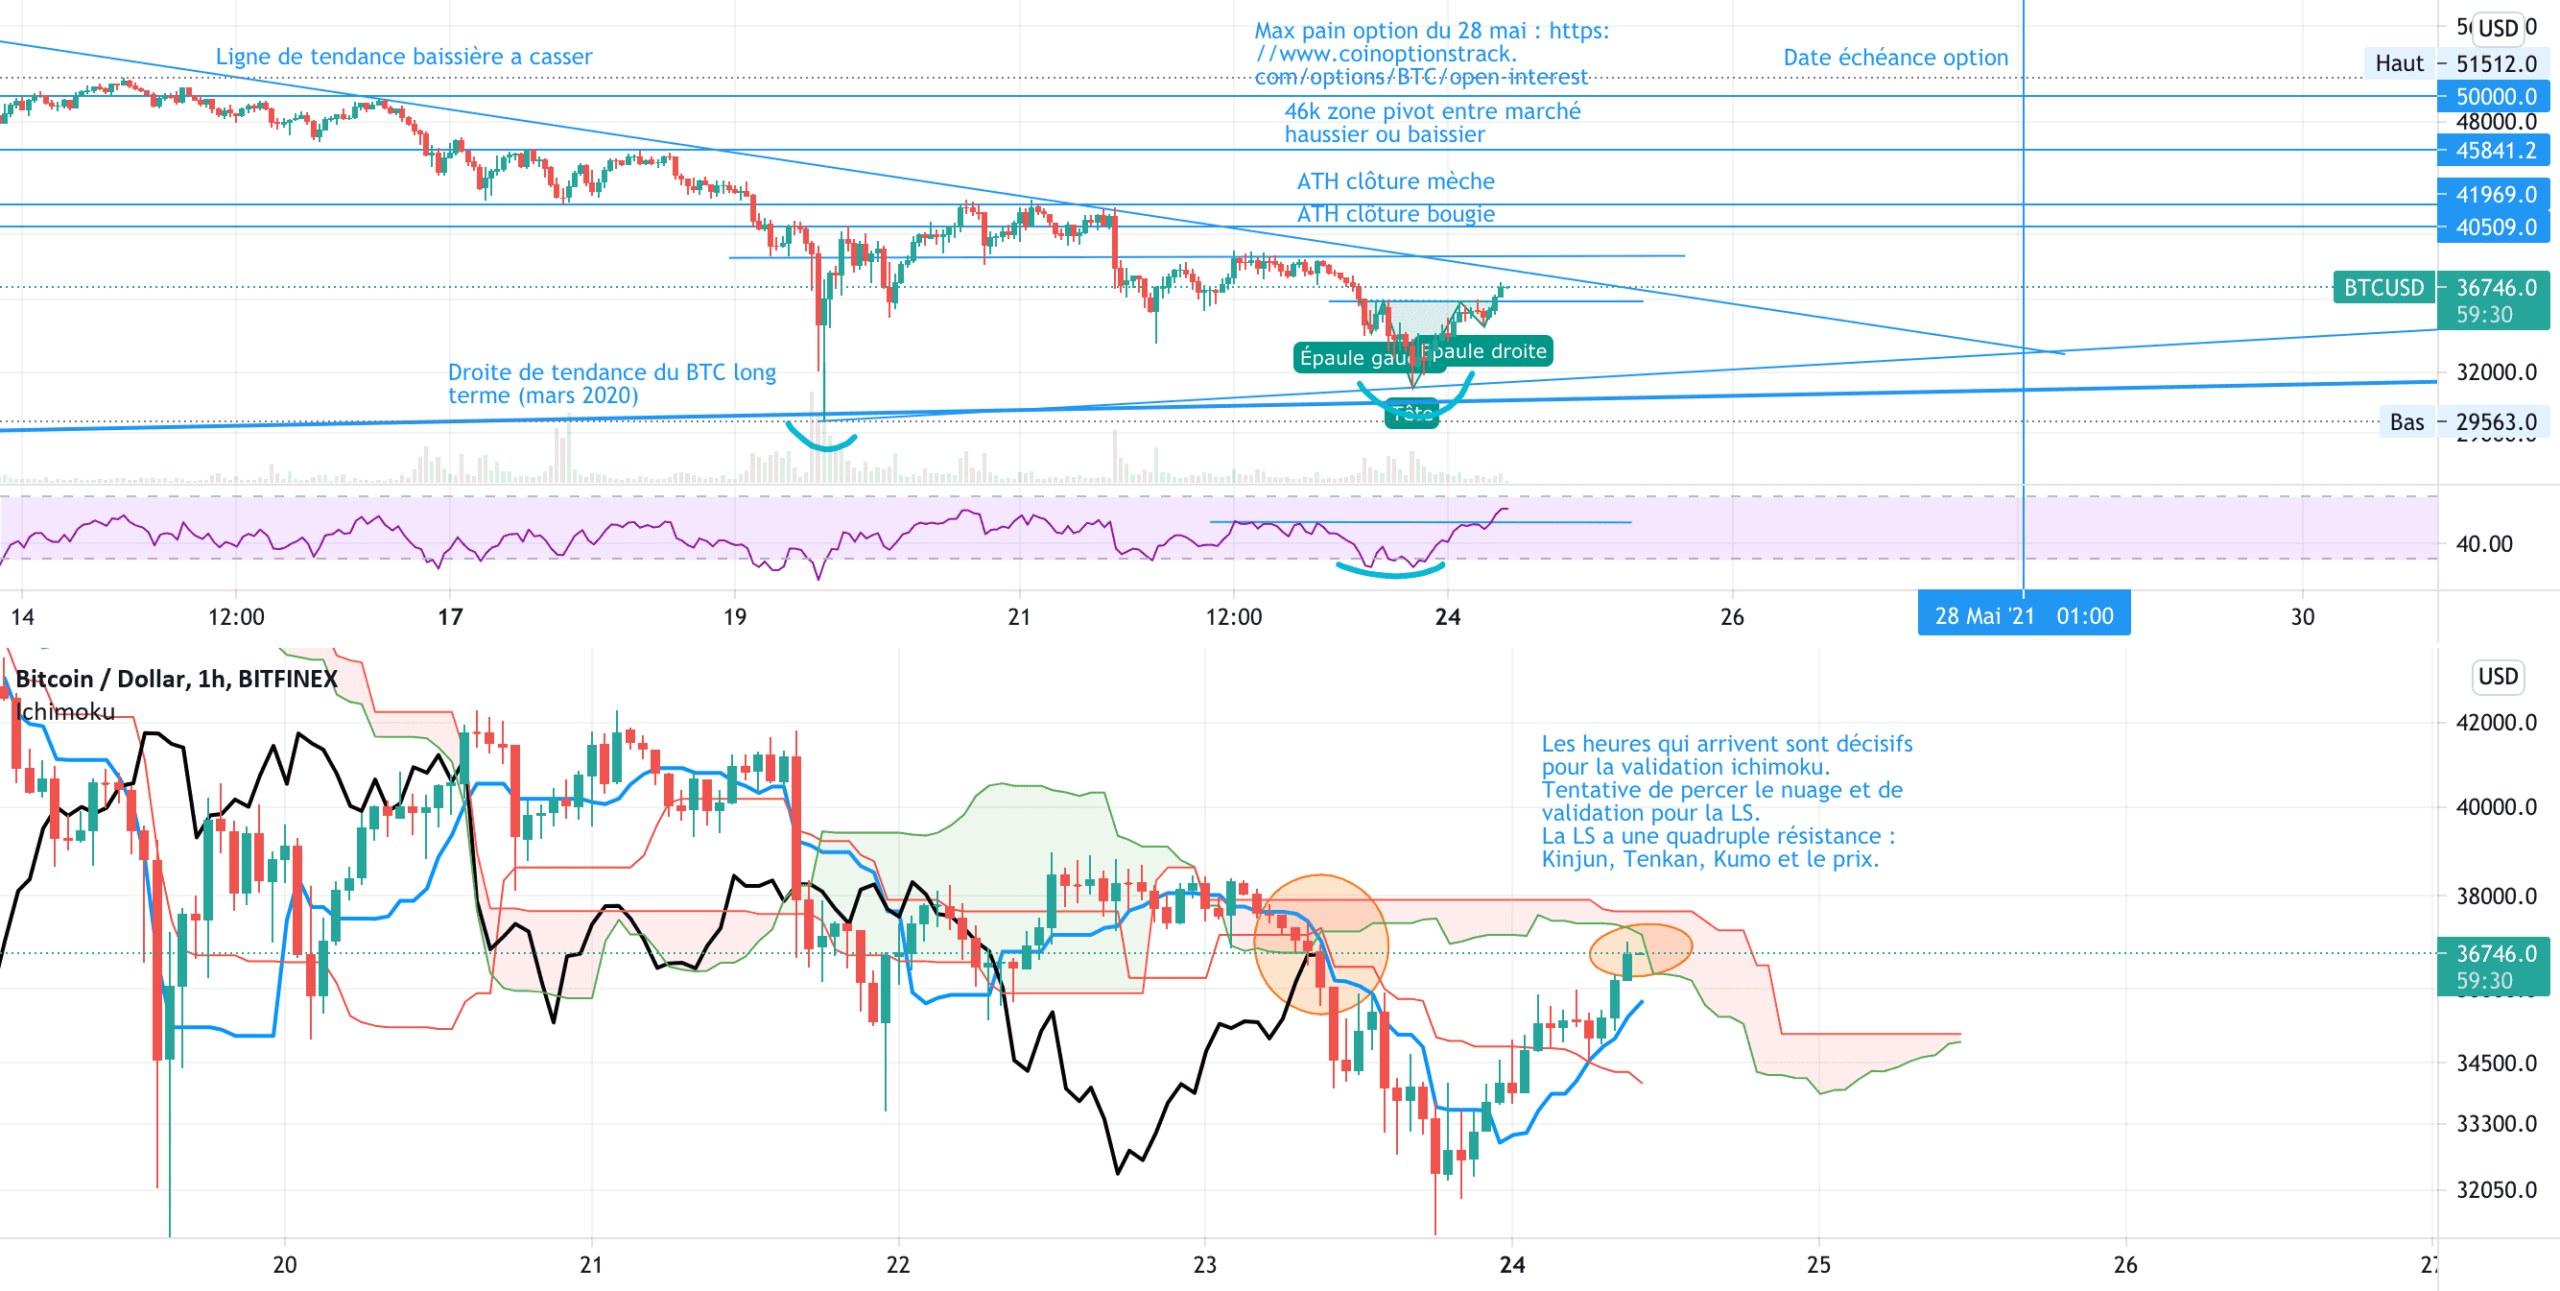Screen dimensions: 2560x1291
Task: Select the 'ATH clôture bougie' label
Action: [x=1395, y=214]
